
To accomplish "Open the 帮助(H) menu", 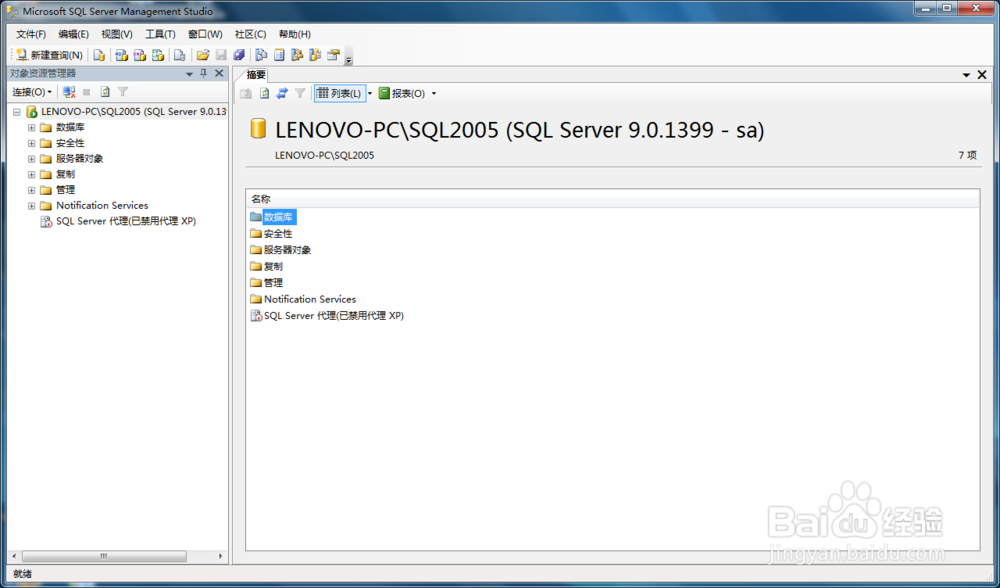I will [x=295, y=34].
